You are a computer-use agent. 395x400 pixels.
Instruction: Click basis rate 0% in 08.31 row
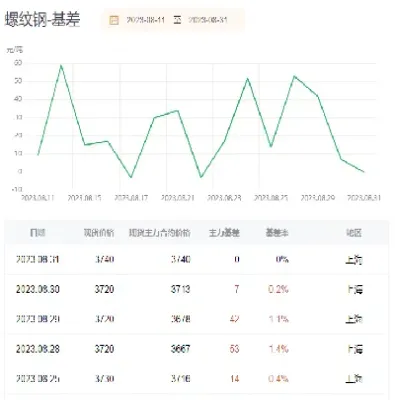(282, 259)
